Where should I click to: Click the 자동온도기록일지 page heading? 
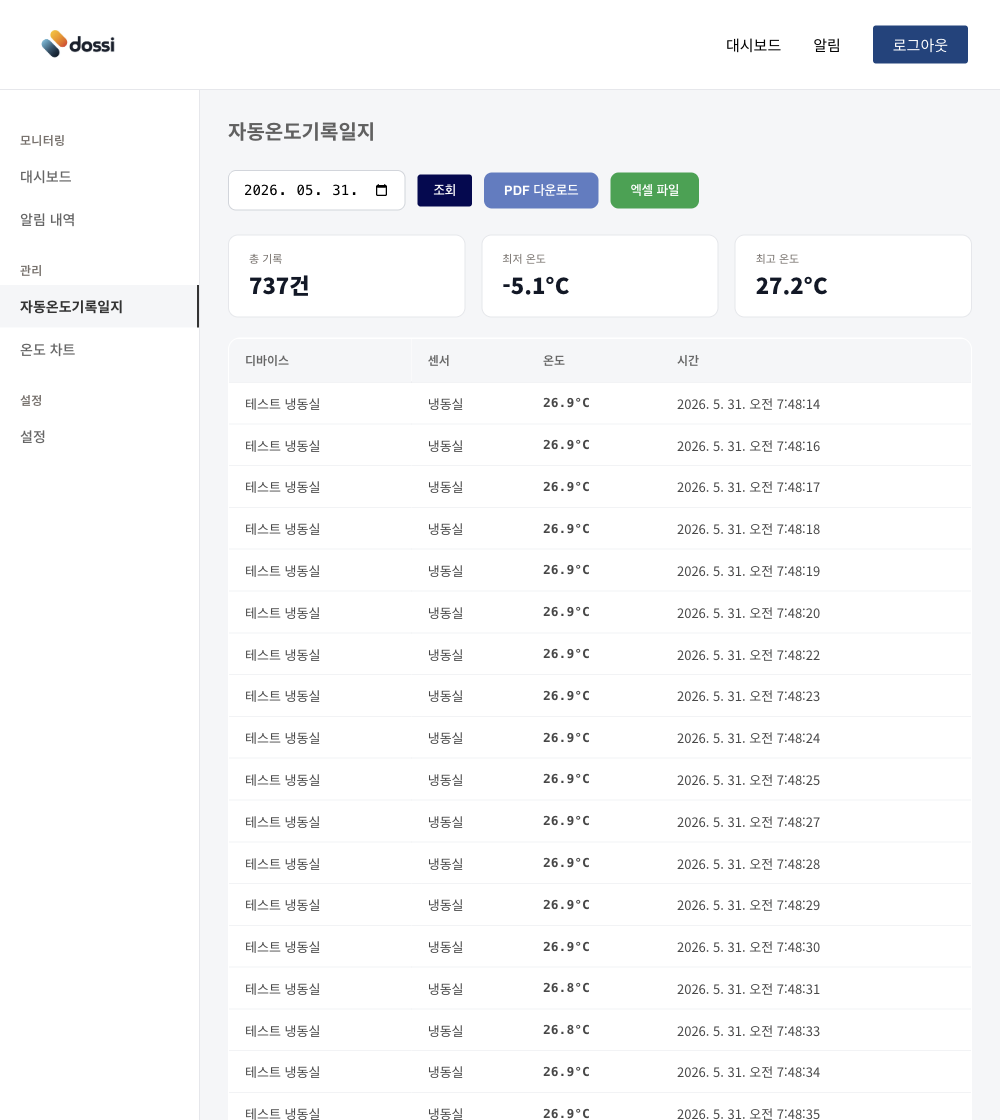(301, 131)
